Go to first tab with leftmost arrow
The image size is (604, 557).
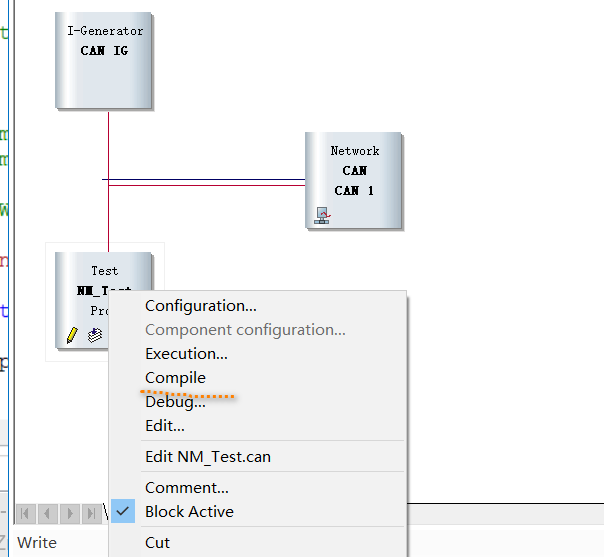[x=25, y=514]
